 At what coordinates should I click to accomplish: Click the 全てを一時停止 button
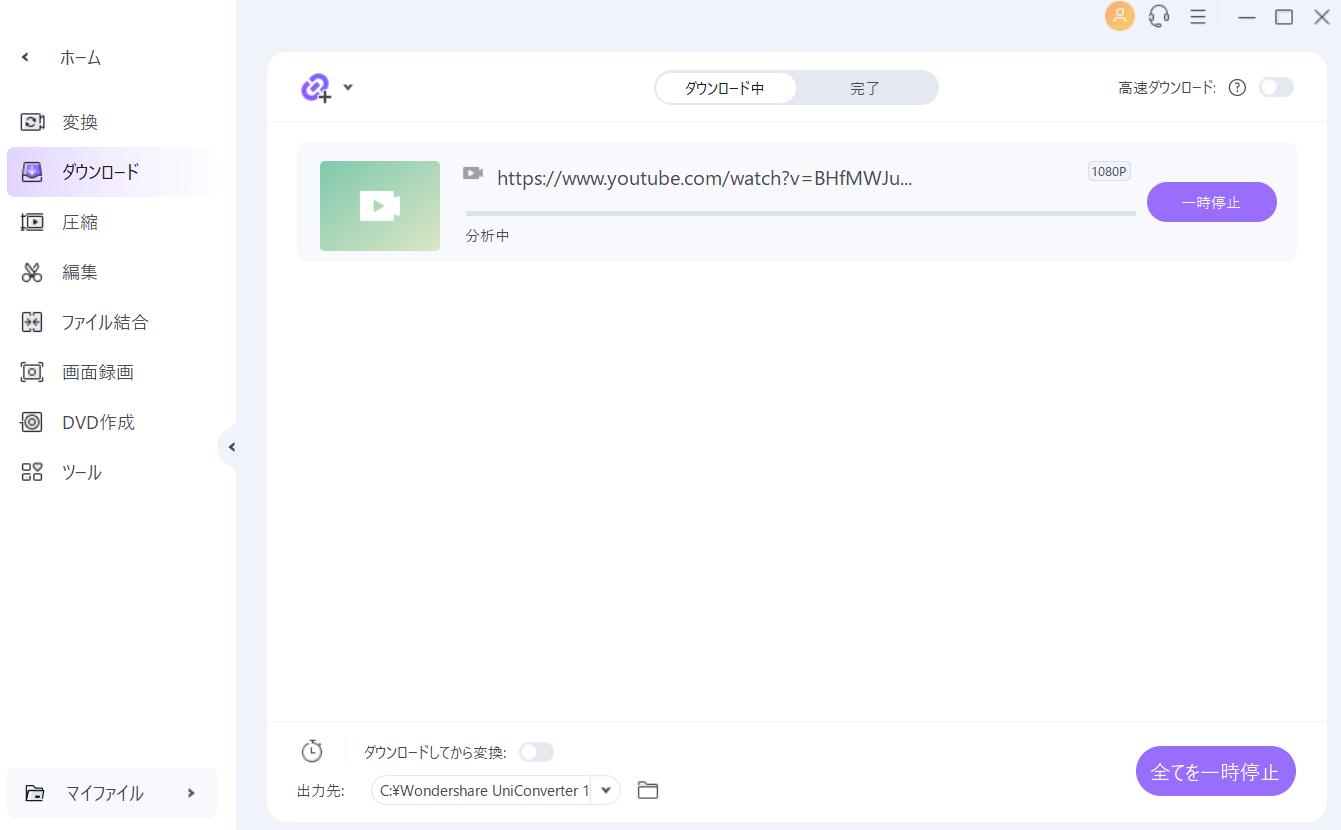[x=1215, y=771]
